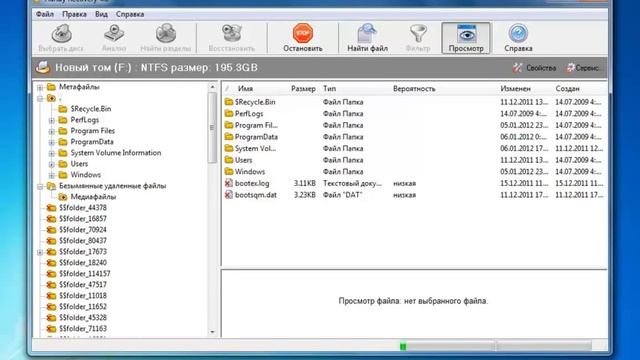Viewport: 640px width, 360px height.
Task: Select $$folder_16857 in the tree
Action: (83, 219)
